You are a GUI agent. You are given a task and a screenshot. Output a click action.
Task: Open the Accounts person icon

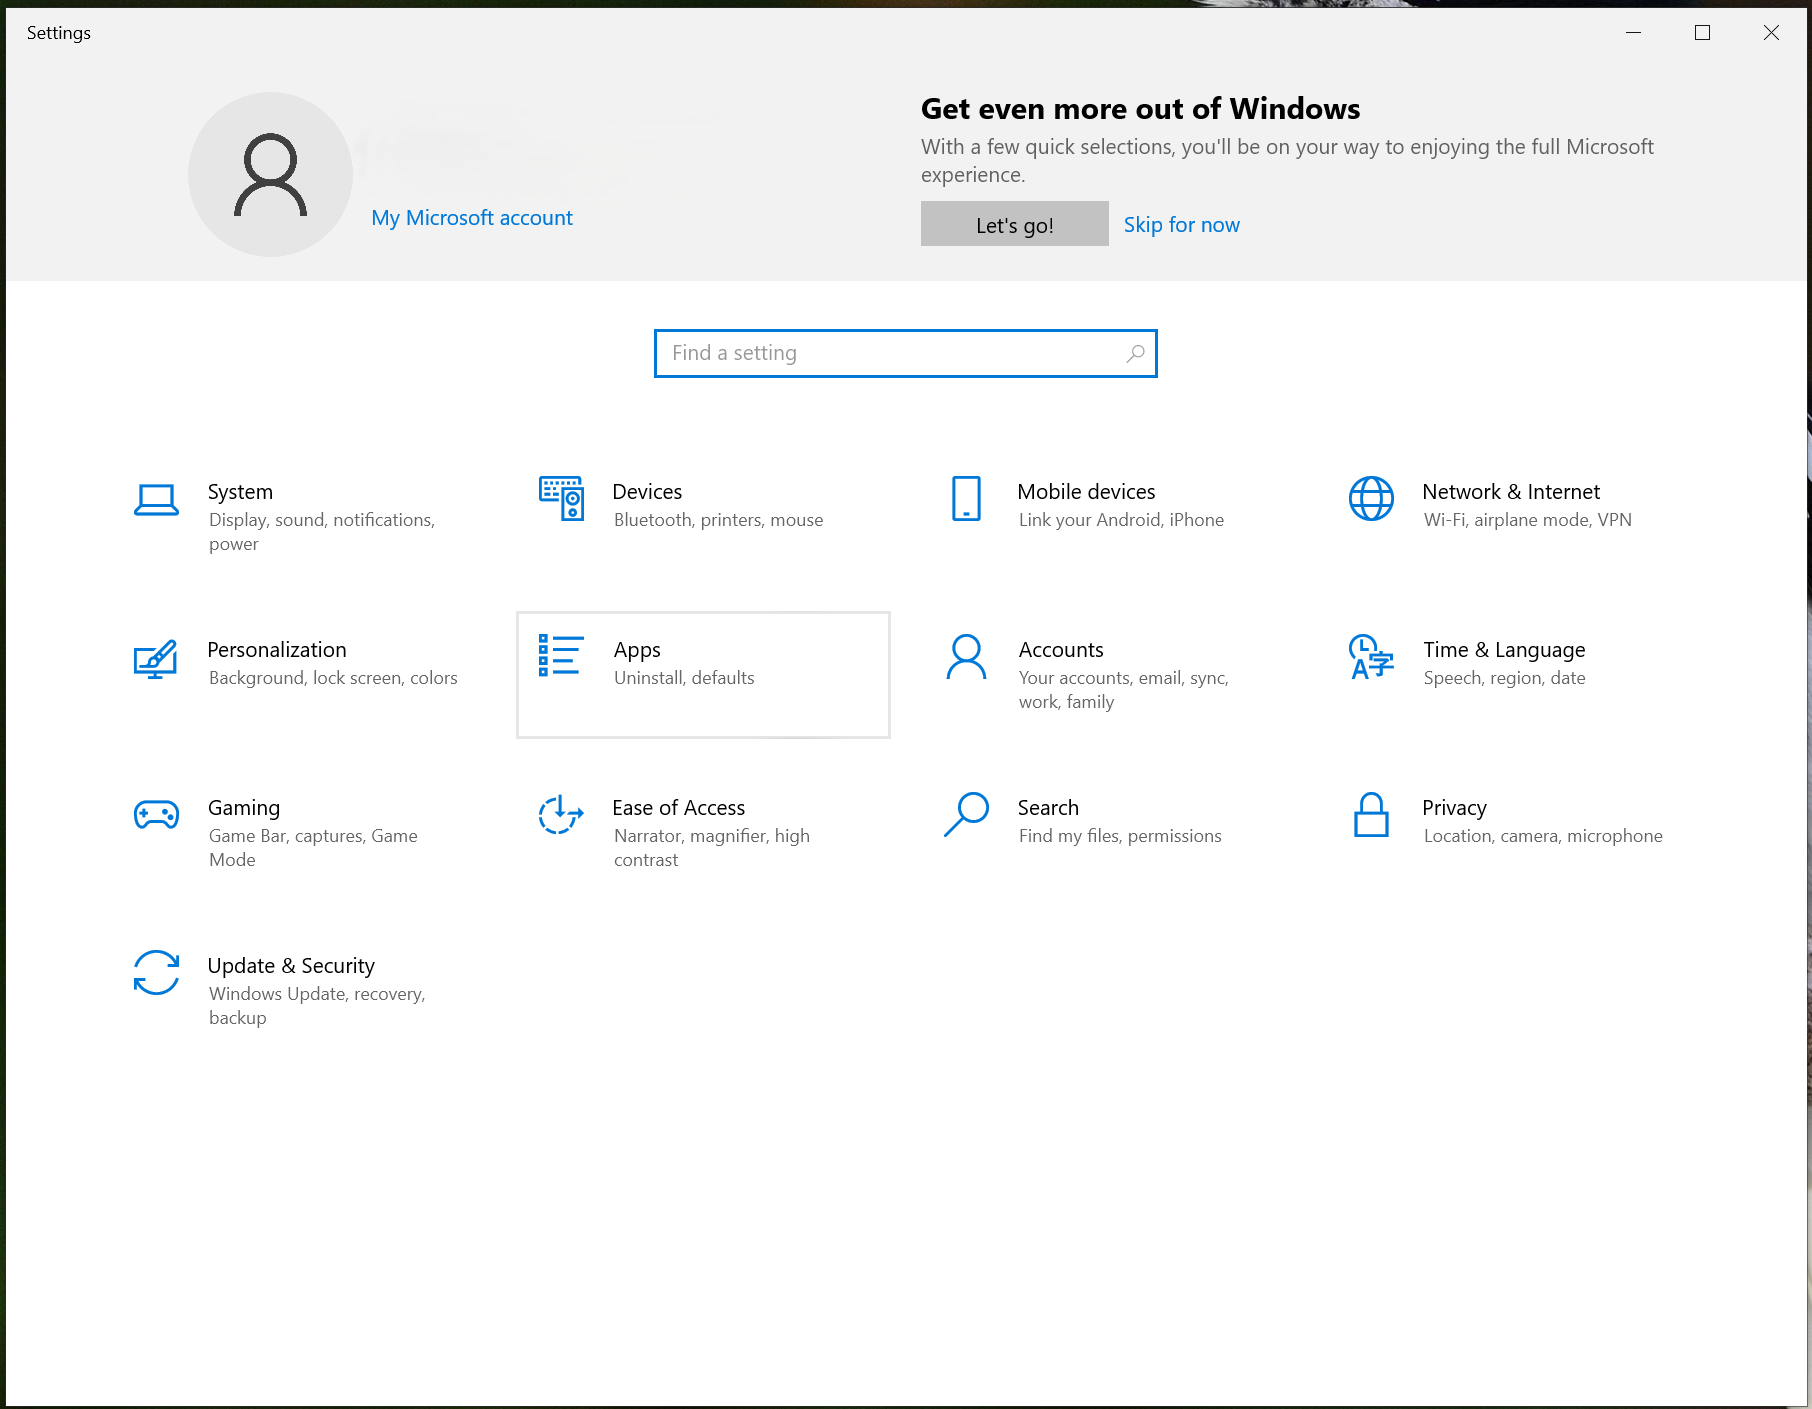tap(966, 657)
